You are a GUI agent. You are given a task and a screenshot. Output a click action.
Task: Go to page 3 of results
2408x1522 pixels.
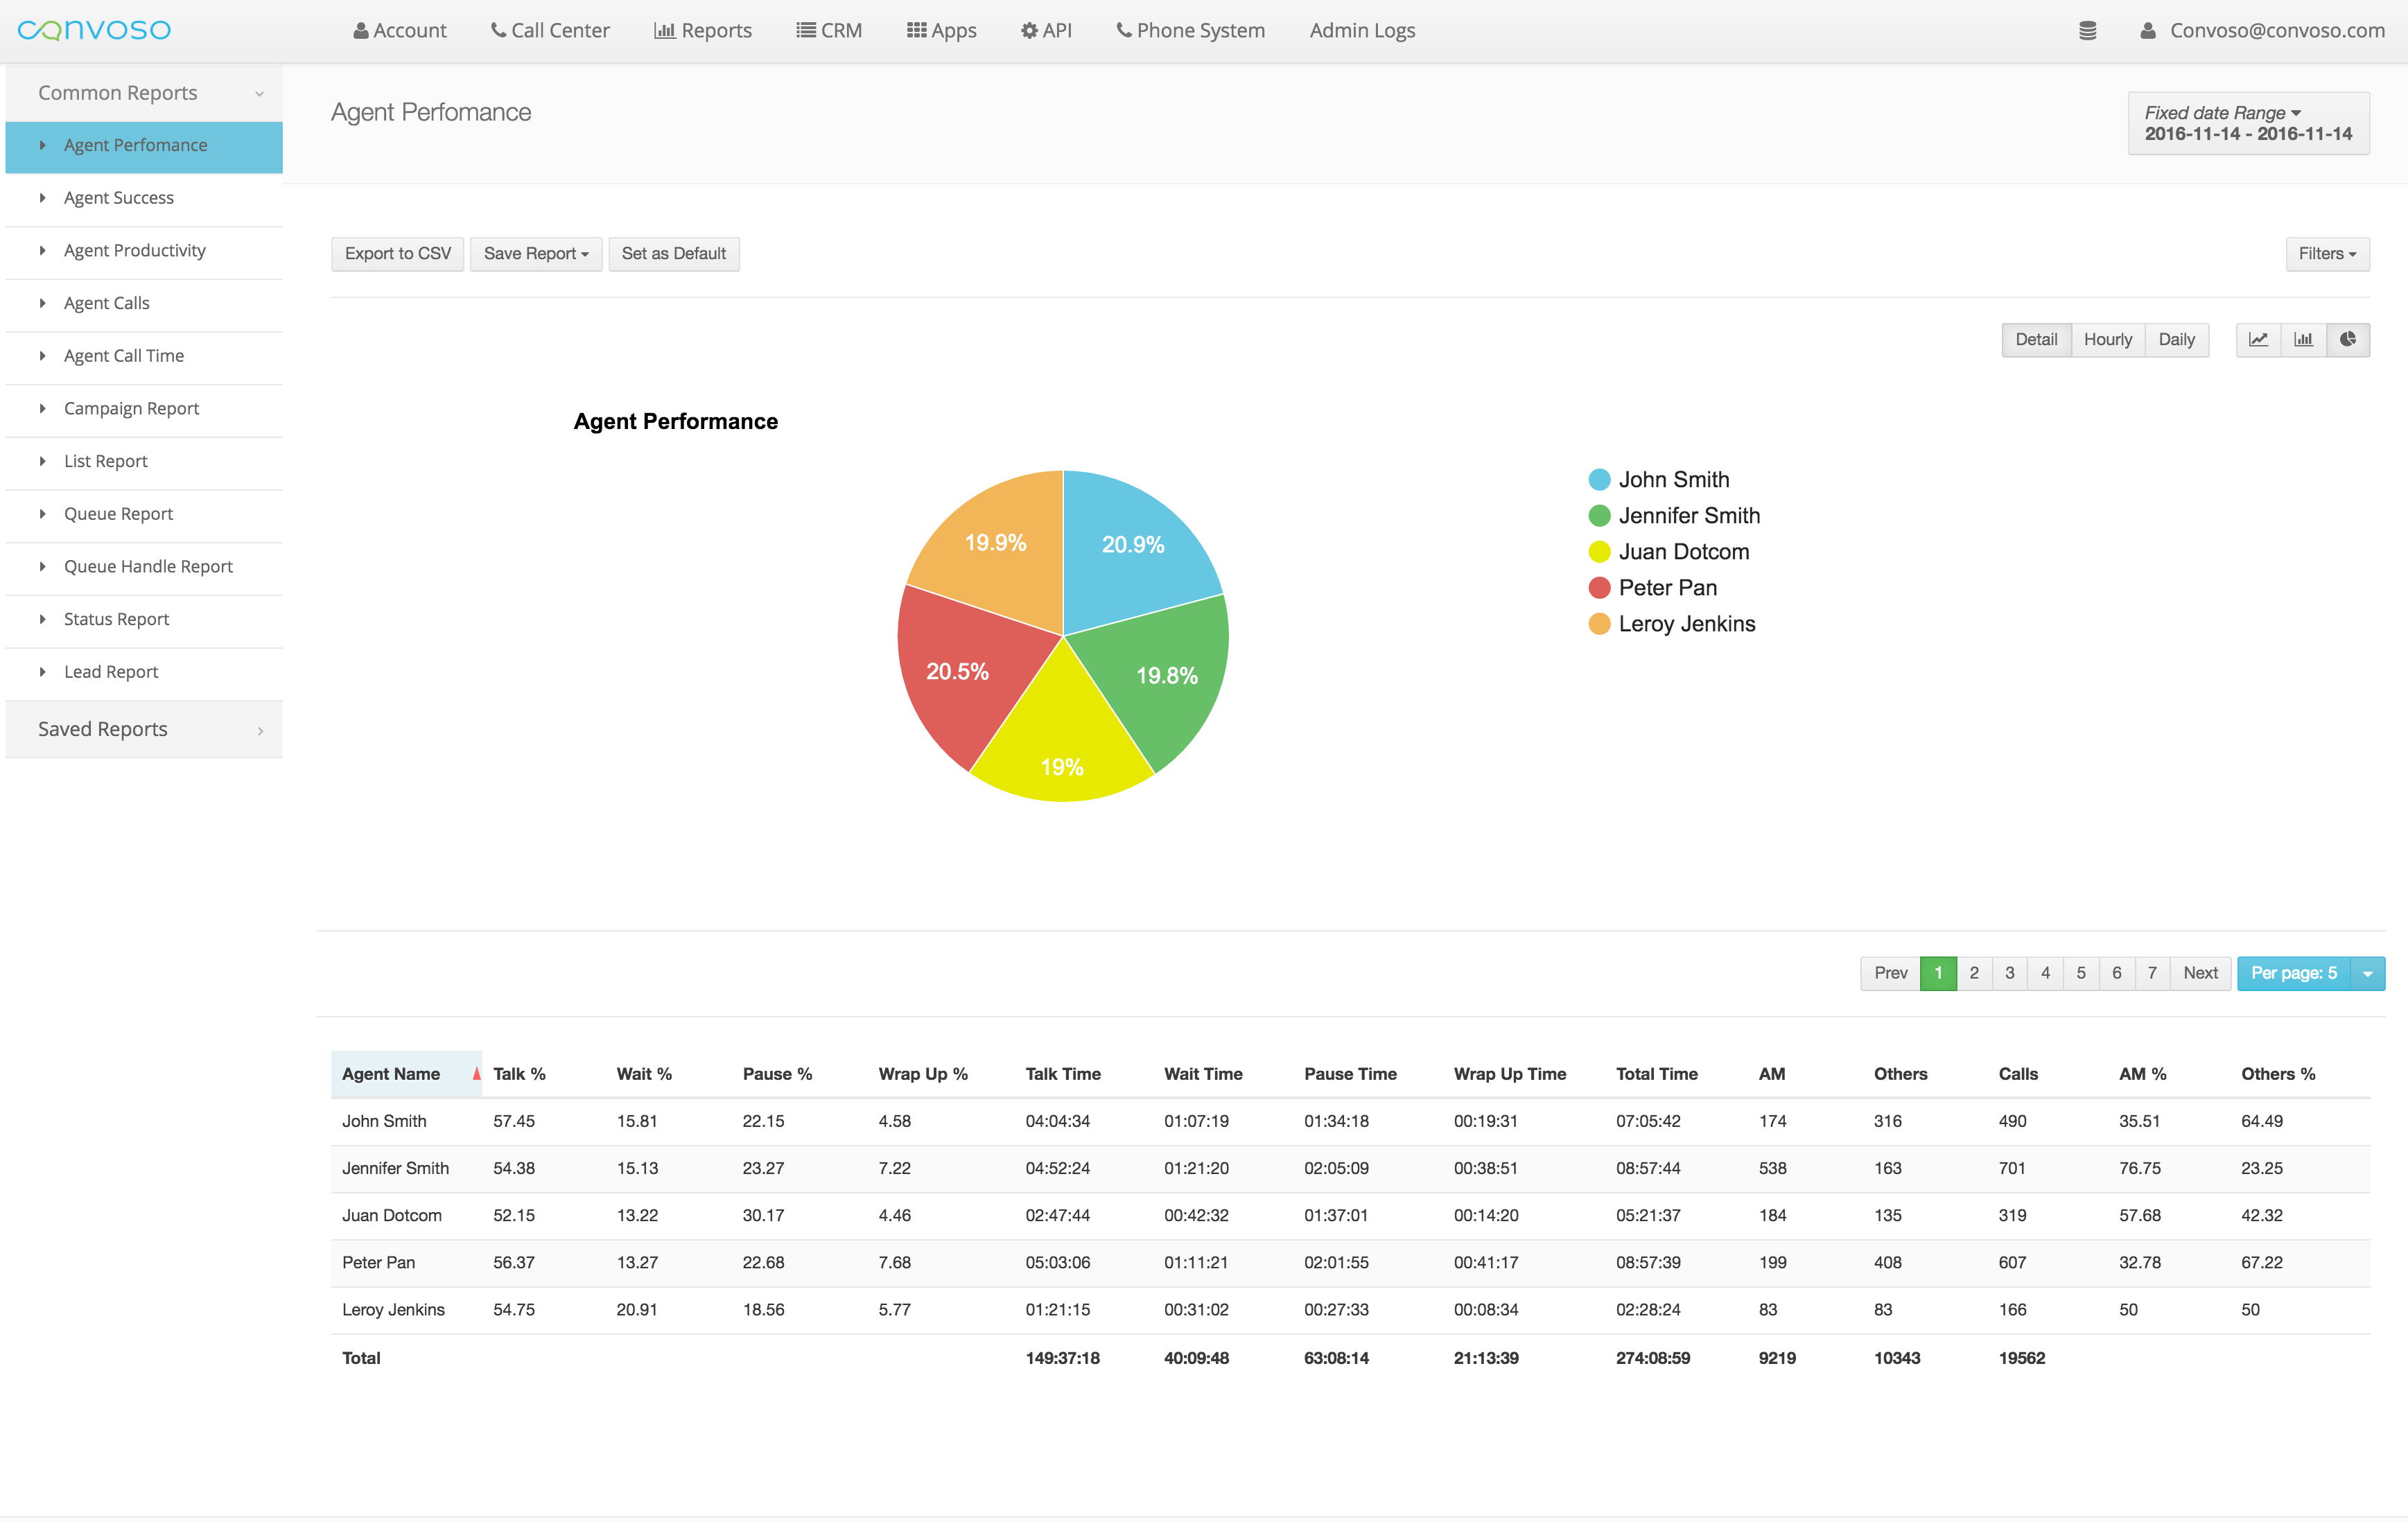[2009, 974]
